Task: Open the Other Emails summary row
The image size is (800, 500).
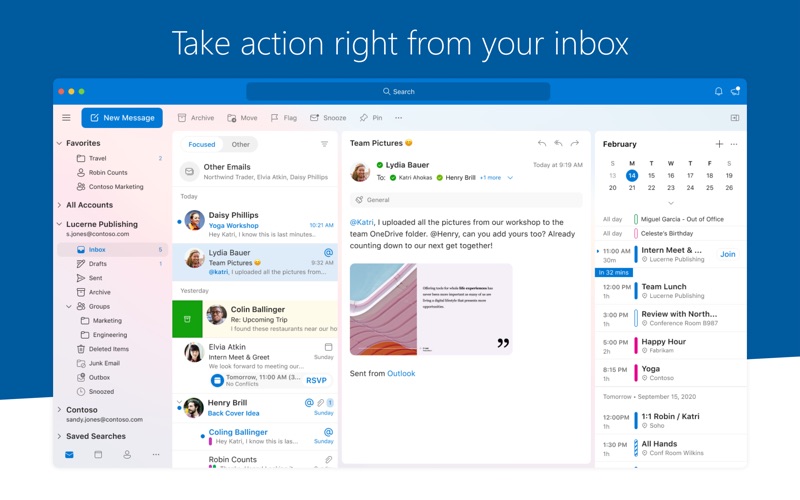Action: (255, 171)
